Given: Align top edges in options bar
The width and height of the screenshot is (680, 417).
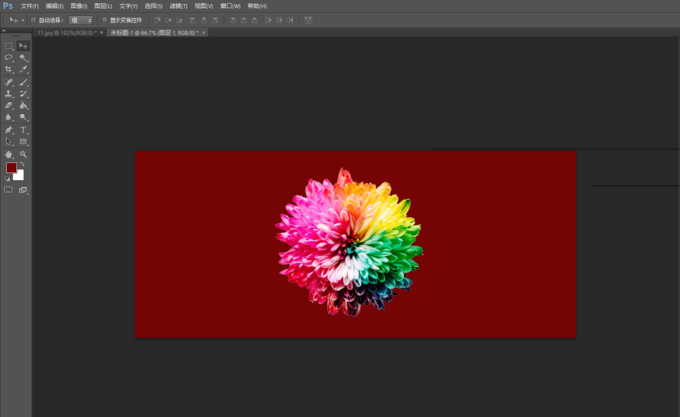Looking at the screenshot, I should click(x=157, y=20).
